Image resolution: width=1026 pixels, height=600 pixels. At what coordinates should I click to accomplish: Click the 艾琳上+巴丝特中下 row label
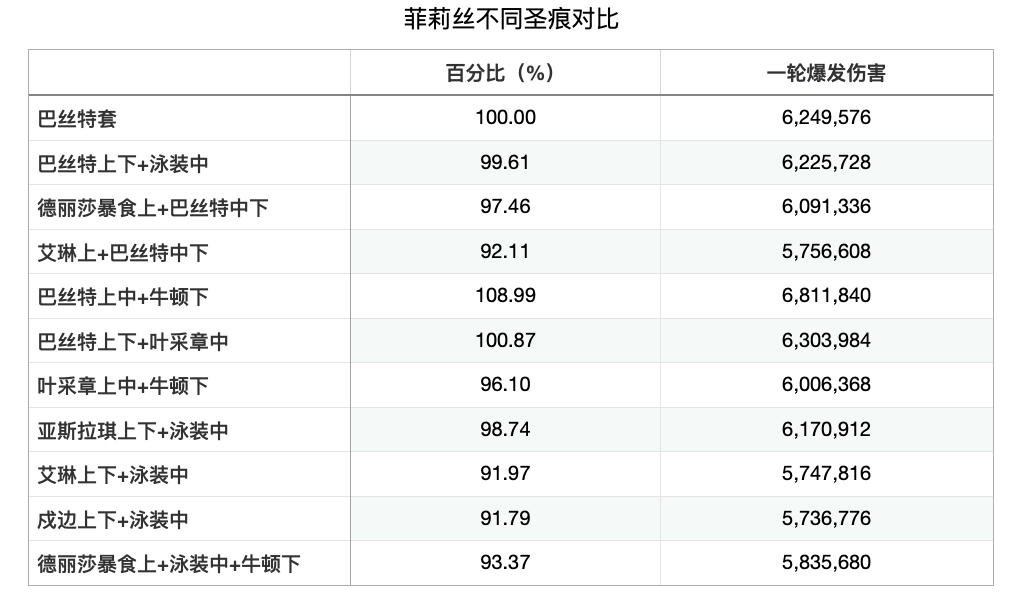123,252
